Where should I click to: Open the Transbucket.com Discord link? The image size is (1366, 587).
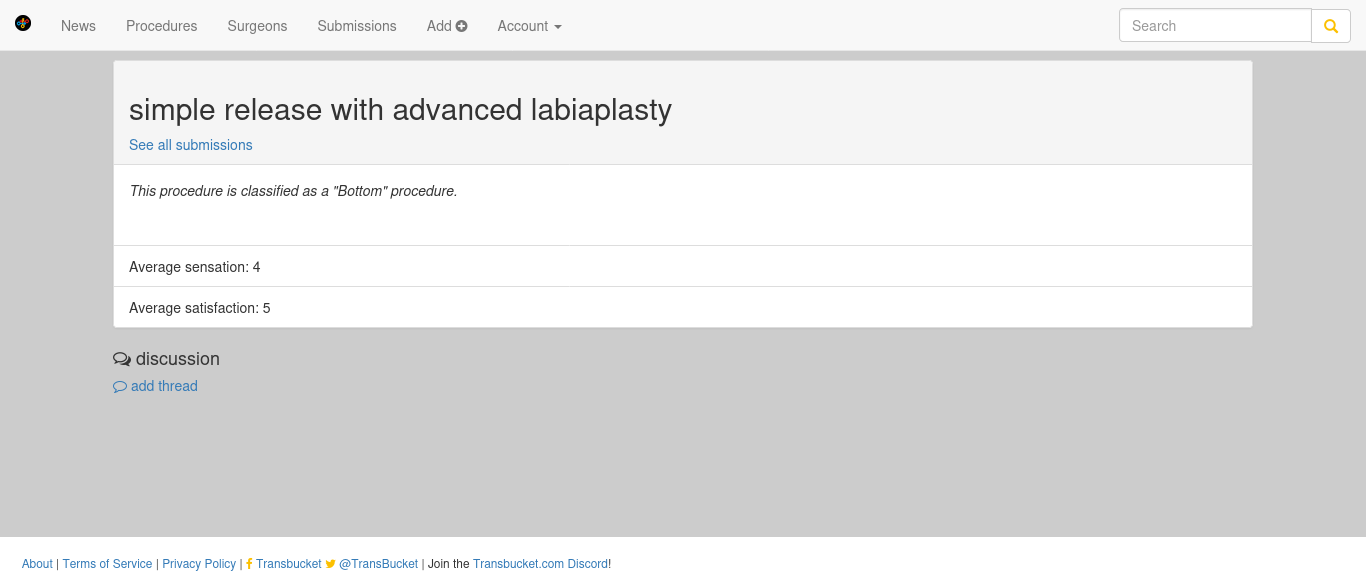click(540, 564)
